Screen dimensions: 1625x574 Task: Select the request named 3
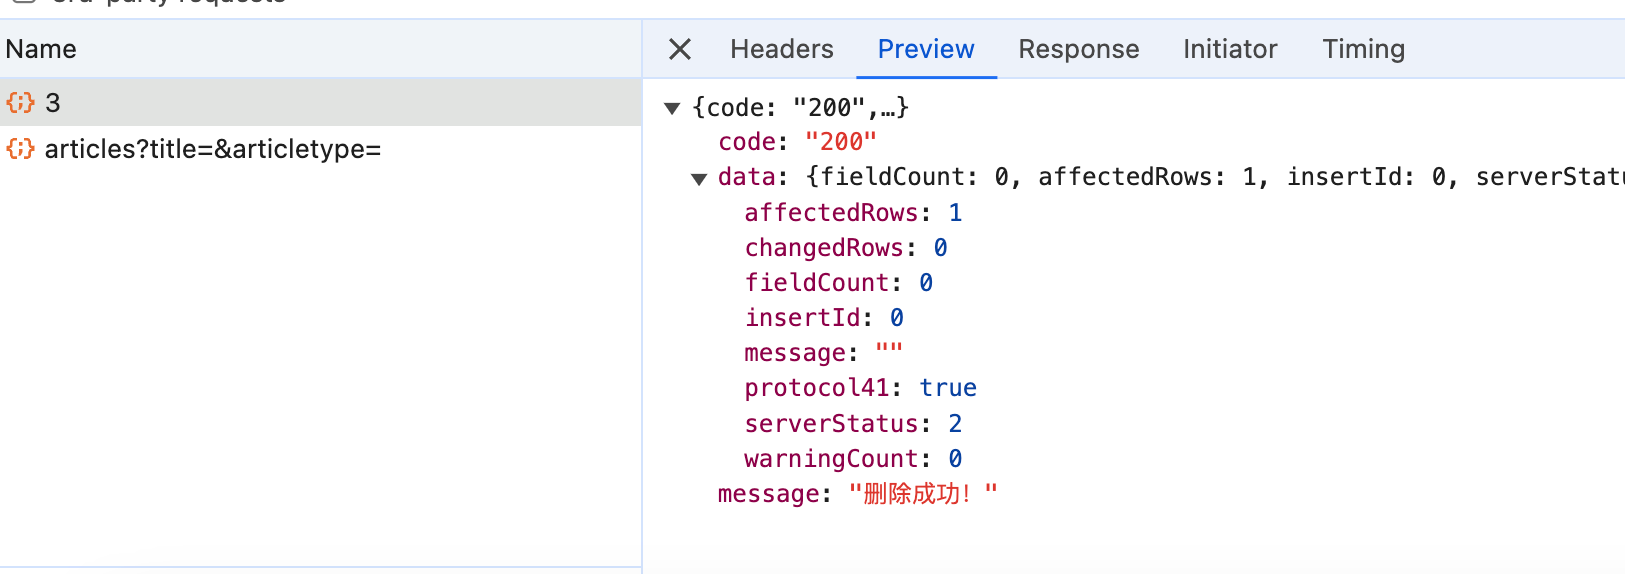coord(53,103)
